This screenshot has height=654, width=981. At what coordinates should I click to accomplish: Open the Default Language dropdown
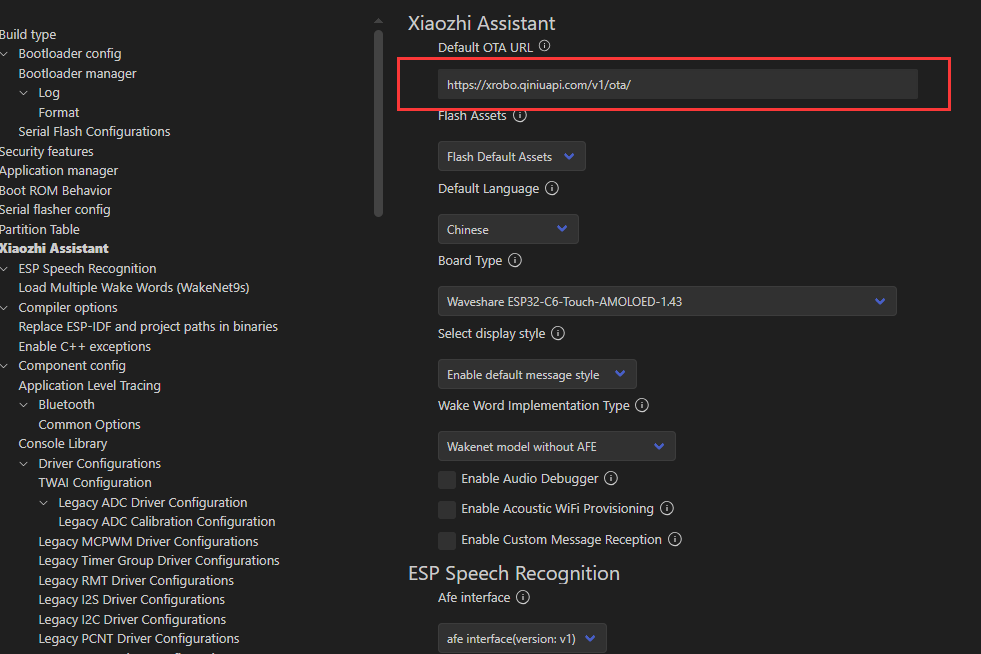(508, 229)
